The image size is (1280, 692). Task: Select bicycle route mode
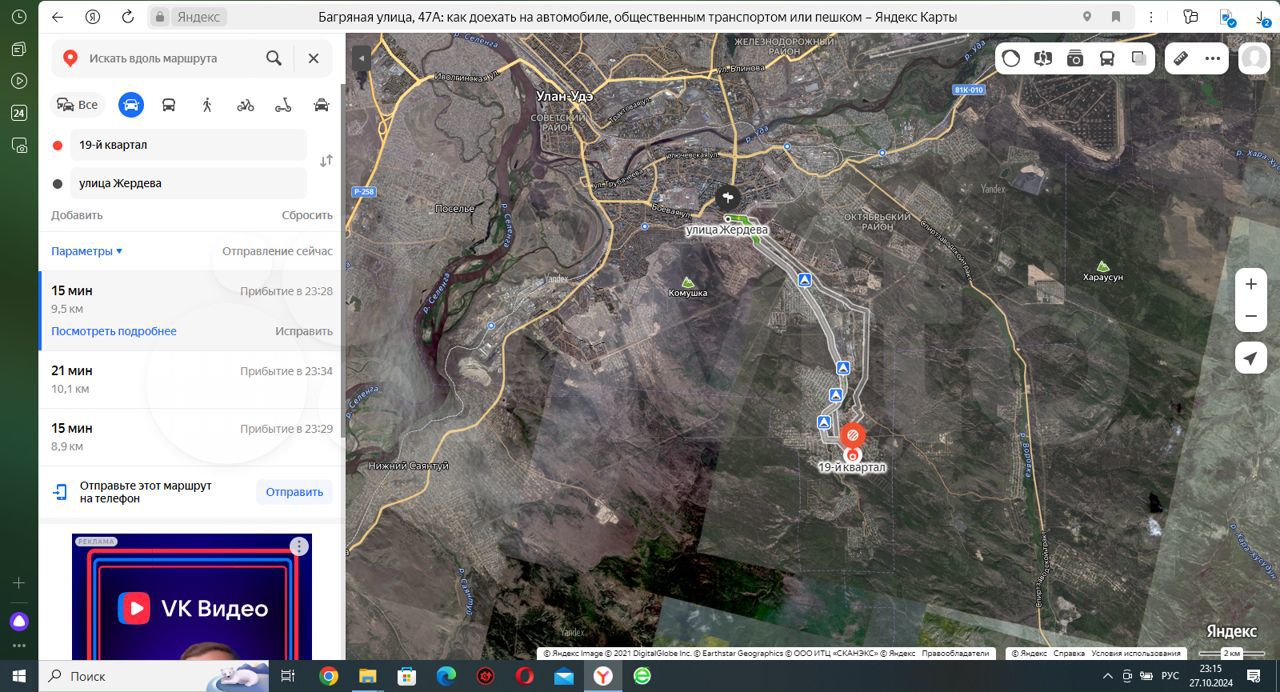pos(245,104)
